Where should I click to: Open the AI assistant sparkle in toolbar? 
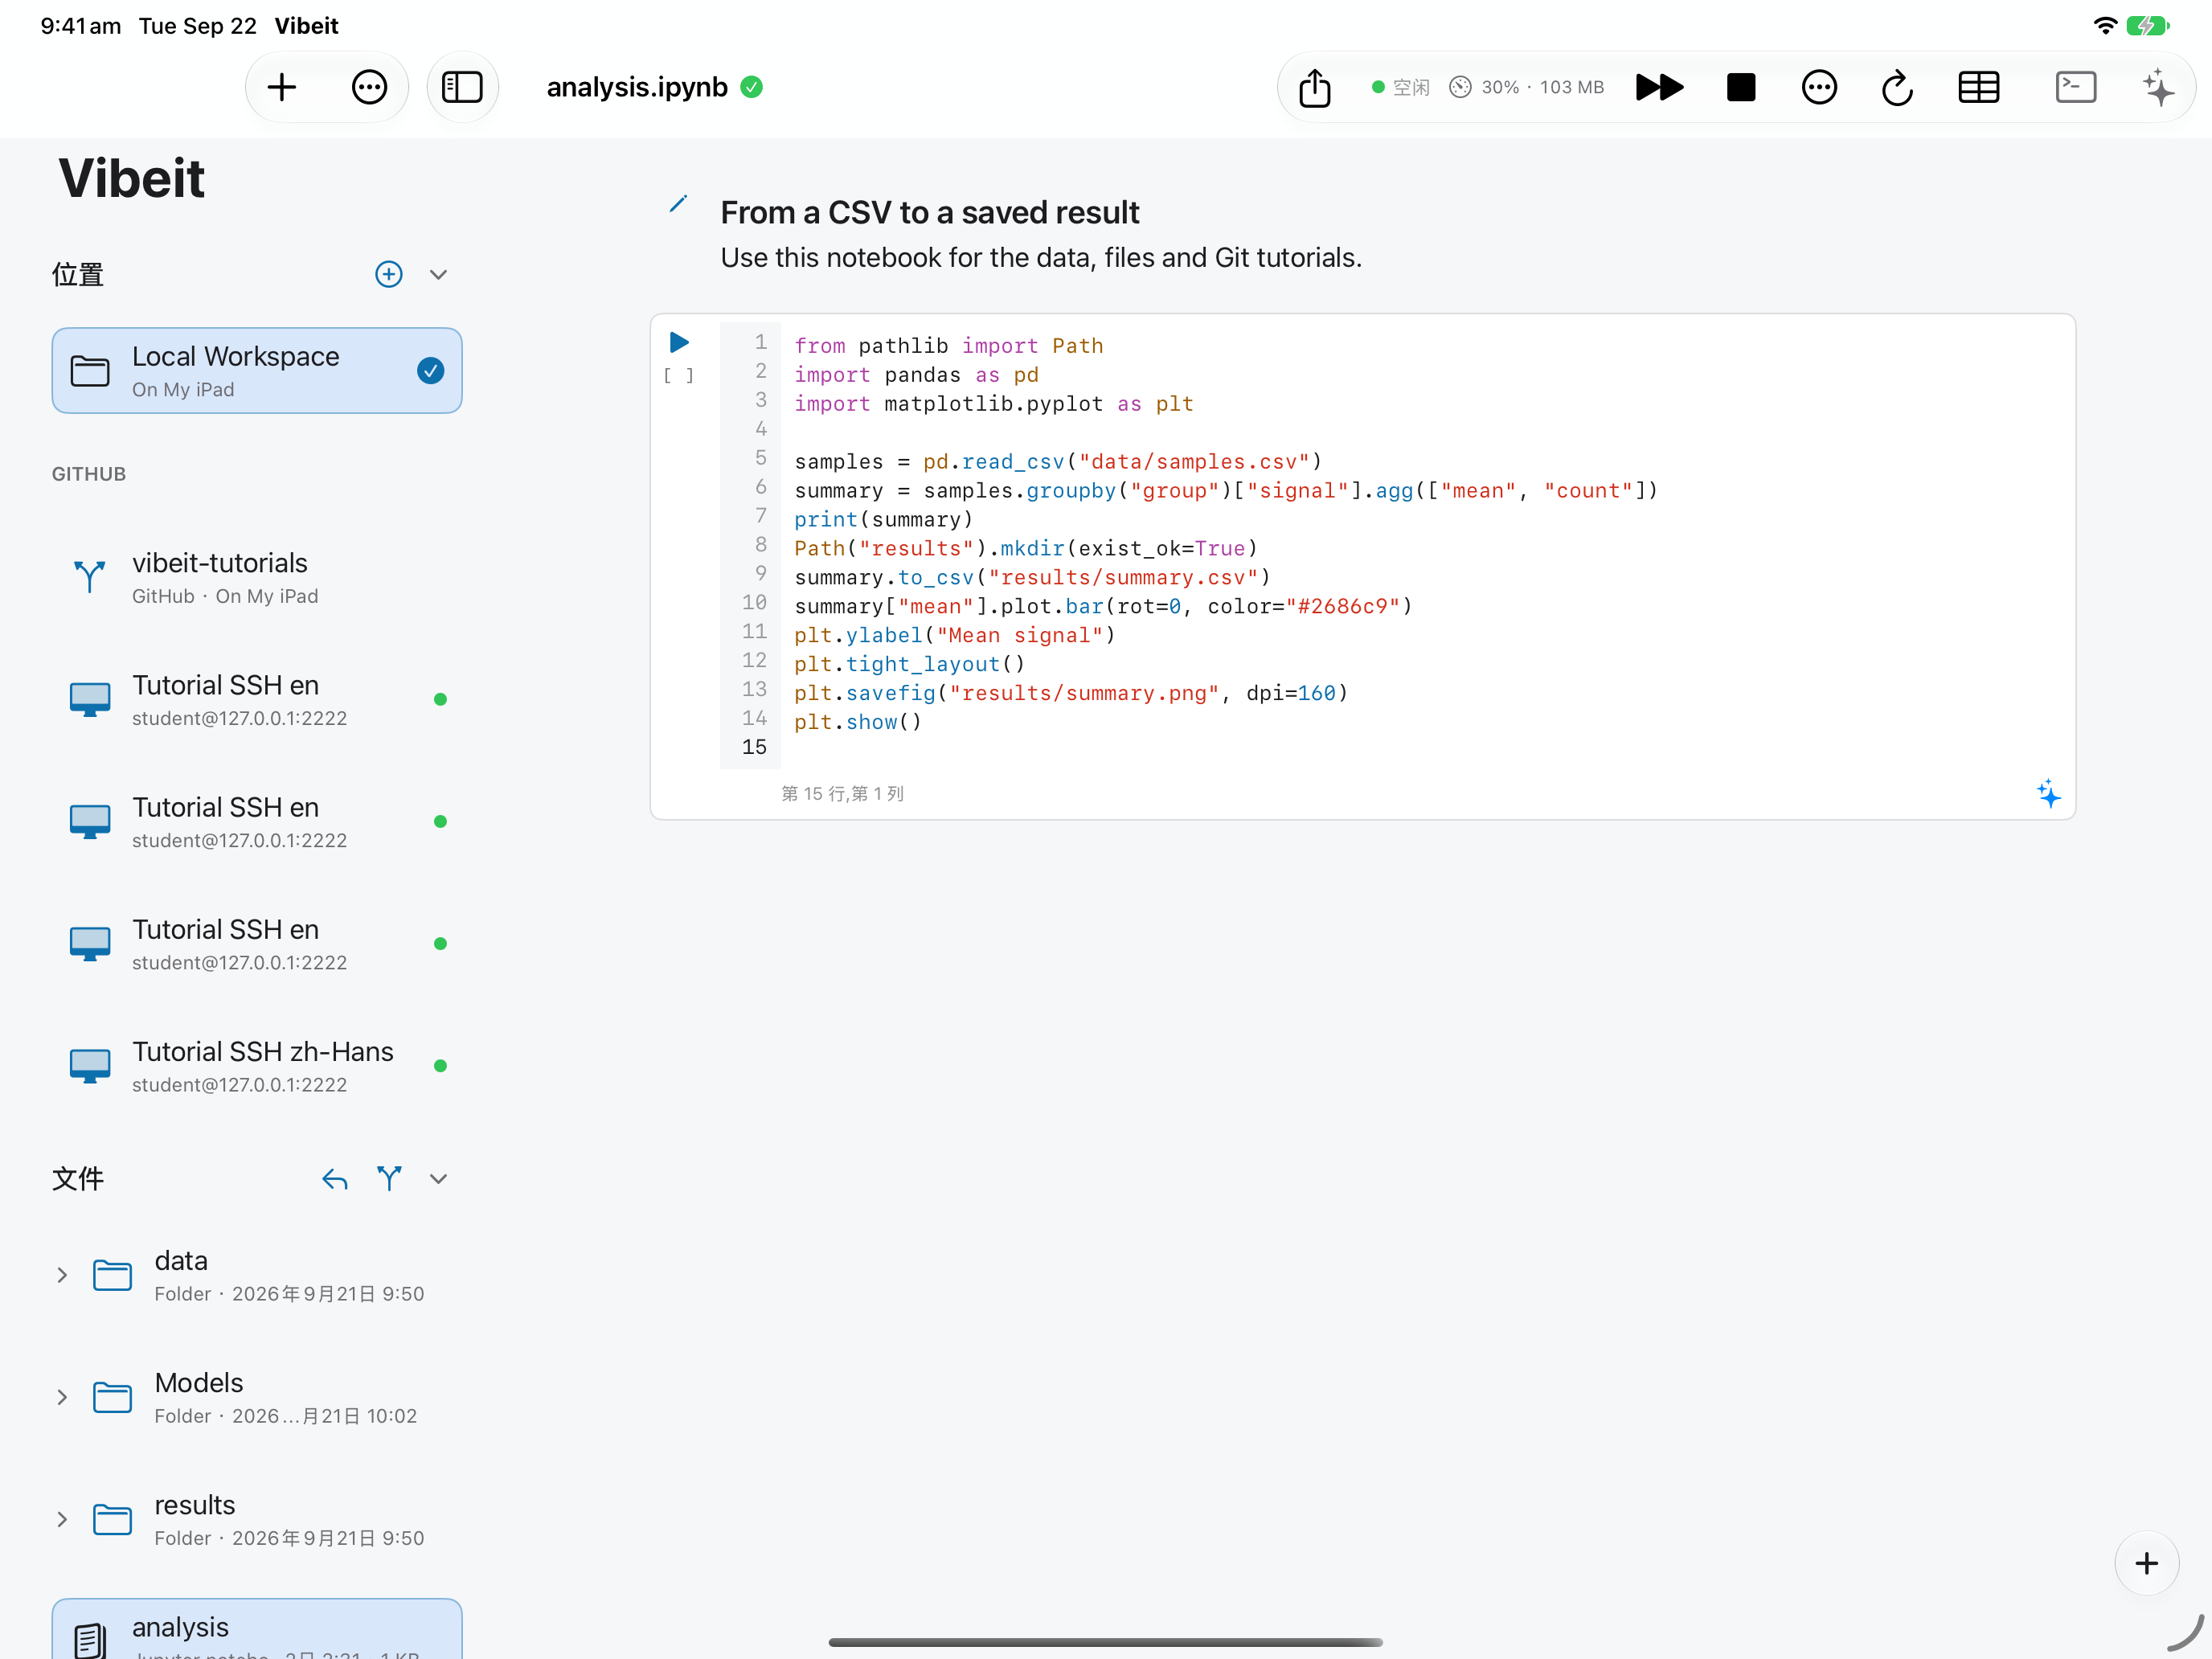click(x=2158, y=87)
